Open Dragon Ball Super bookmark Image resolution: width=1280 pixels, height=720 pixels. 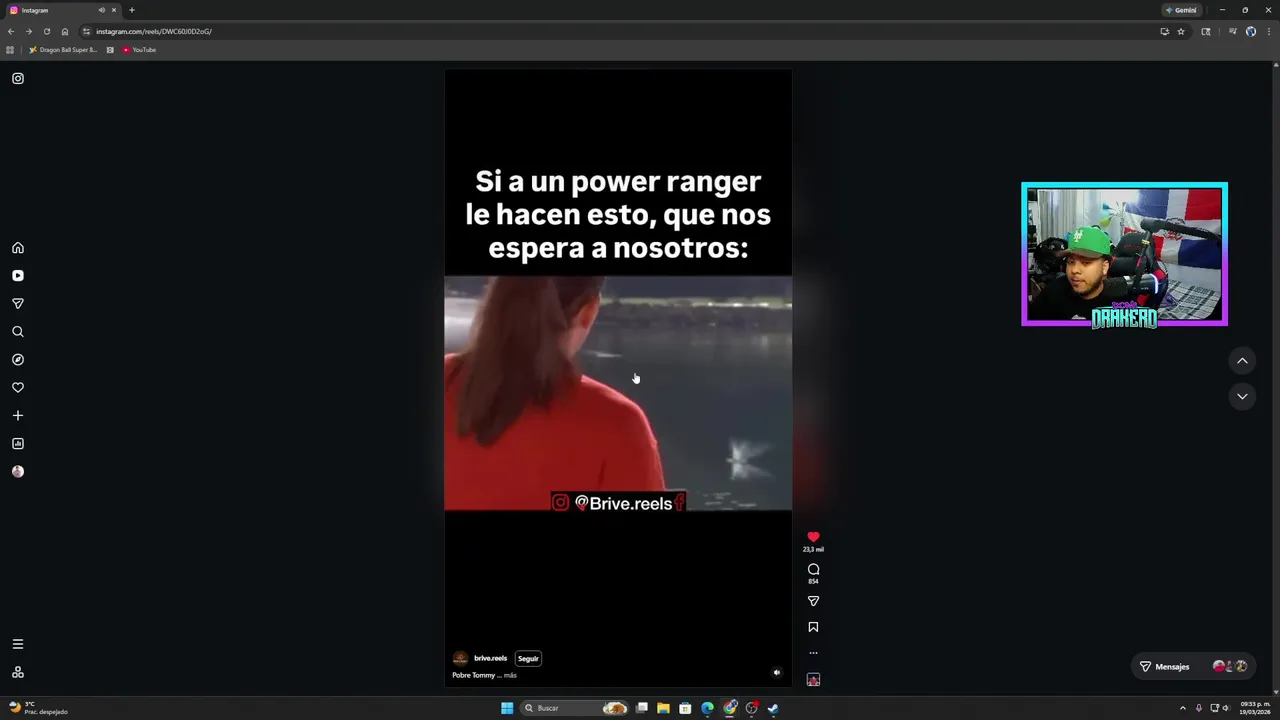point(63,50)
